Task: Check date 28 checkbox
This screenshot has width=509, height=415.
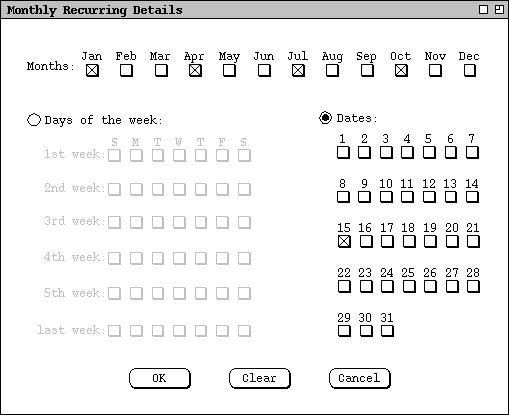Action: 473,286
